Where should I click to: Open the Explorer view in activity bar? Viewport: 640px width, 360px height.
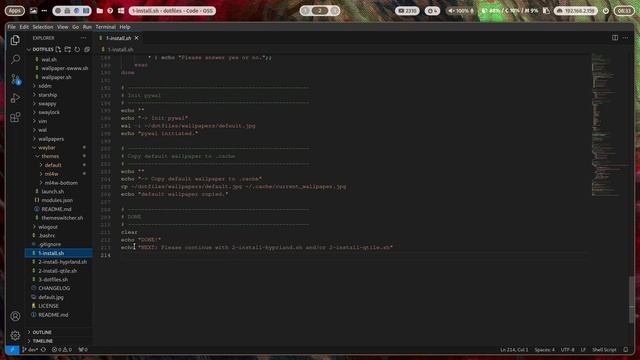[15, 40]
